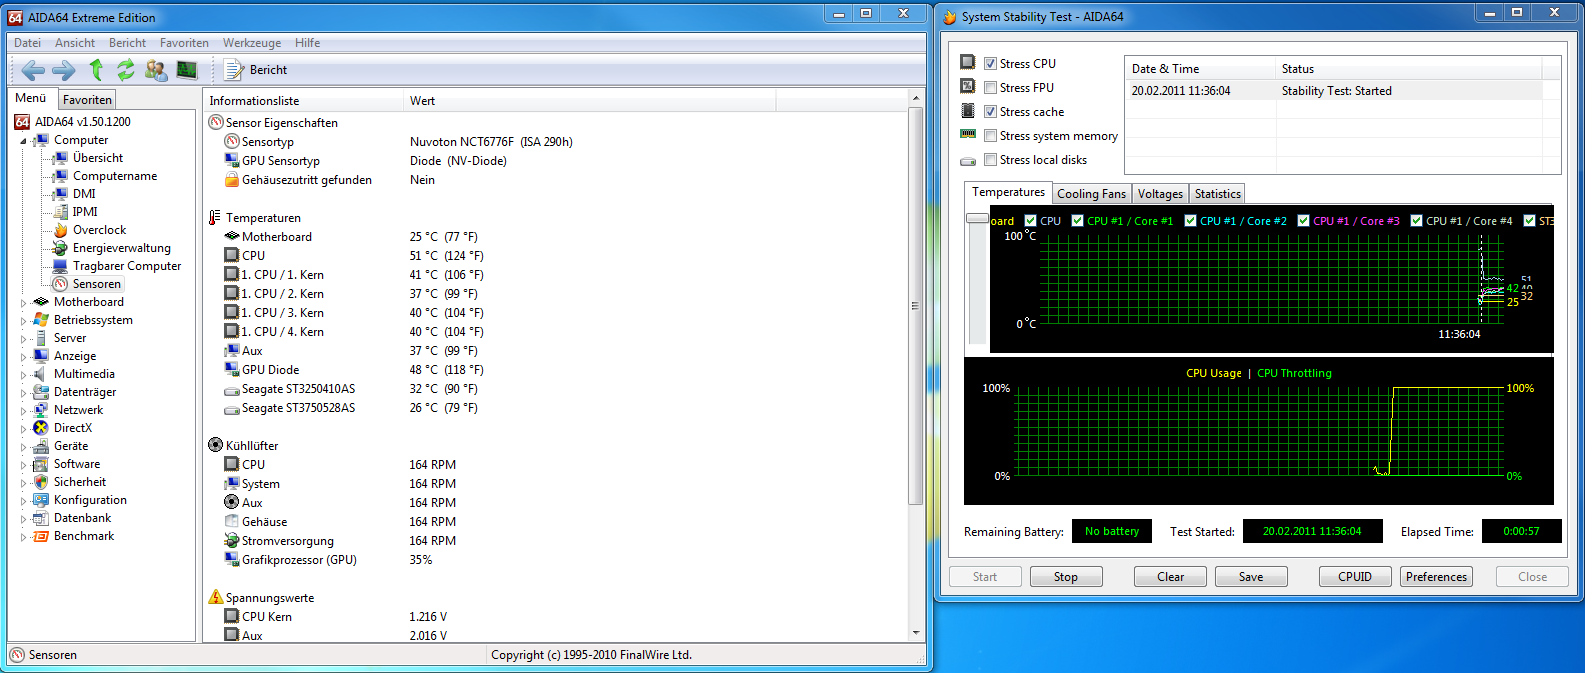Toggle CPU #1 / Core #2 graph checkbox
The height and width of the screenshot is (673, 1585).
tap(1190, 221)
